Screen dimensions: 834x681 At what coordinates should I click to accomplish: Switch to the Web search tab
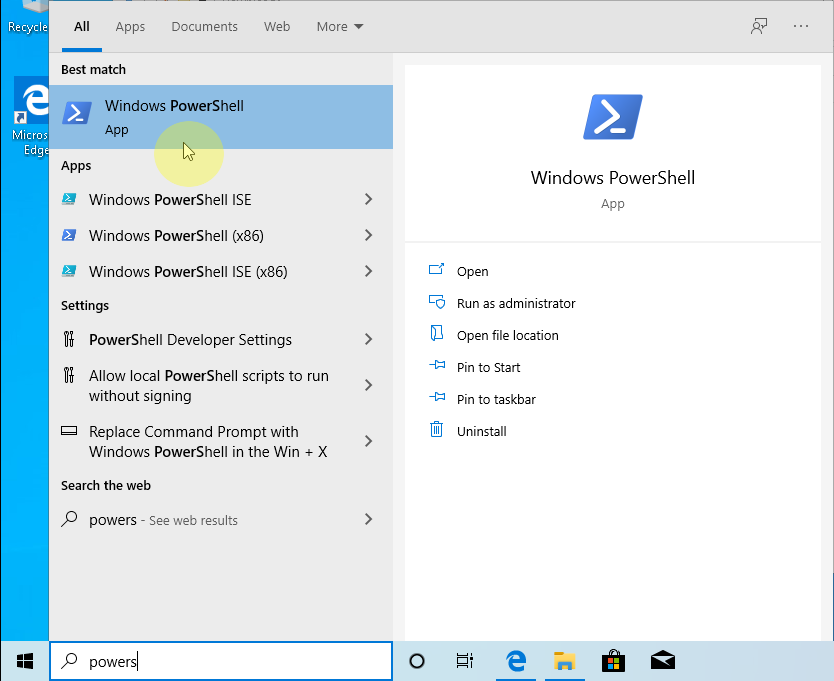click(x=277, y=27)
